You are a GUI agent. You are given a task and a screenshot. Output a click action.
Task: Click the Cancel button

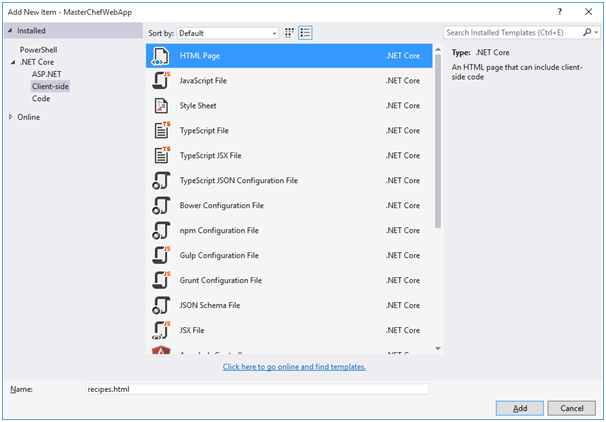point(572,408)
